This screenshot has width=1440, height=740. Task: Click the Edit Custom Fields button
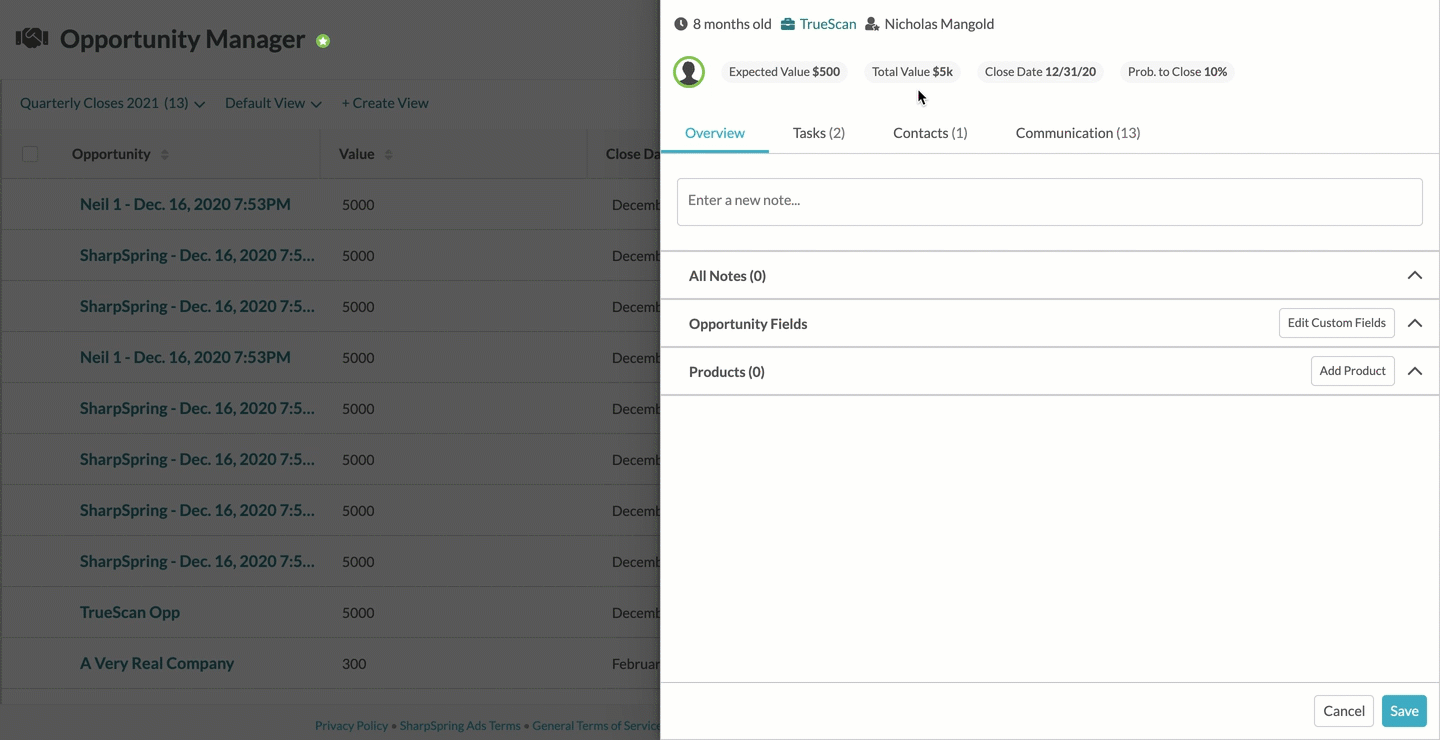point(1337,323)
